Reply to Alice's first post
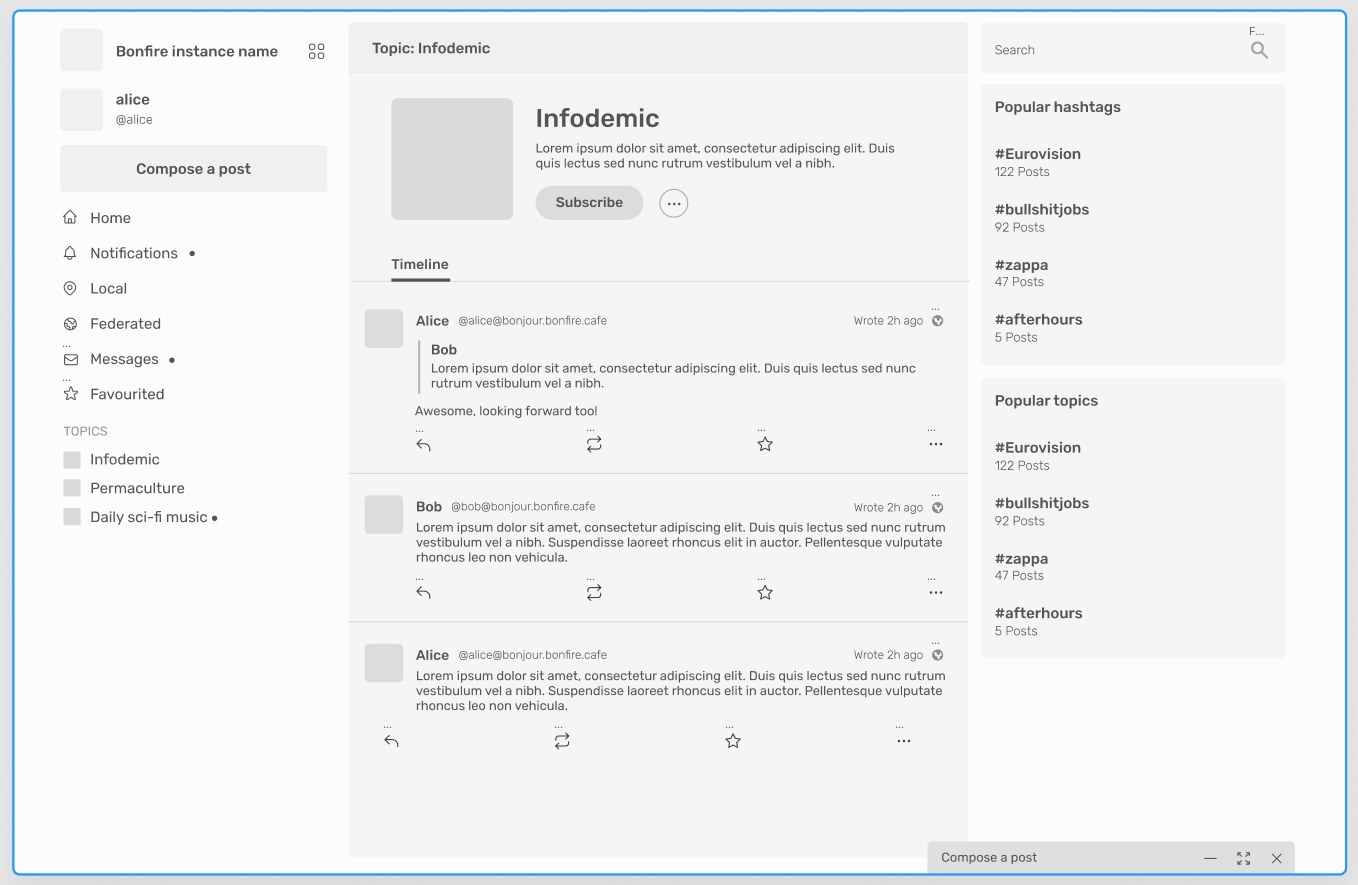The height and width of the screenshot is (885, 1358). click(423, 444)
